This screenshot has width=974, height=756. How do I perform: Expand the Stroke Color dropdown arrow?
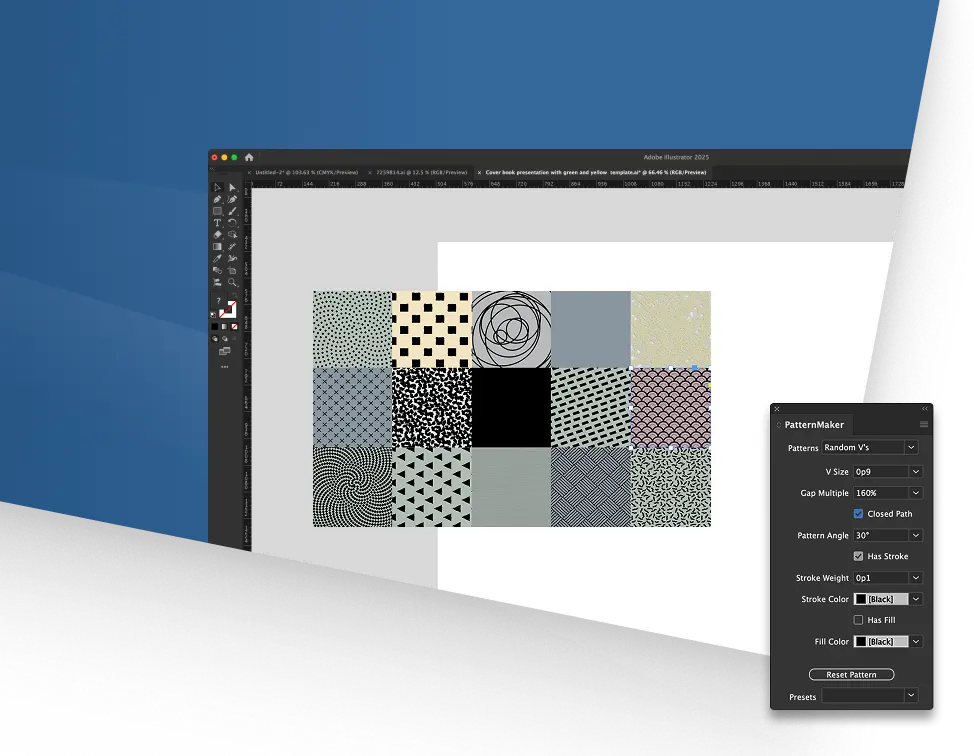(916, 599)
